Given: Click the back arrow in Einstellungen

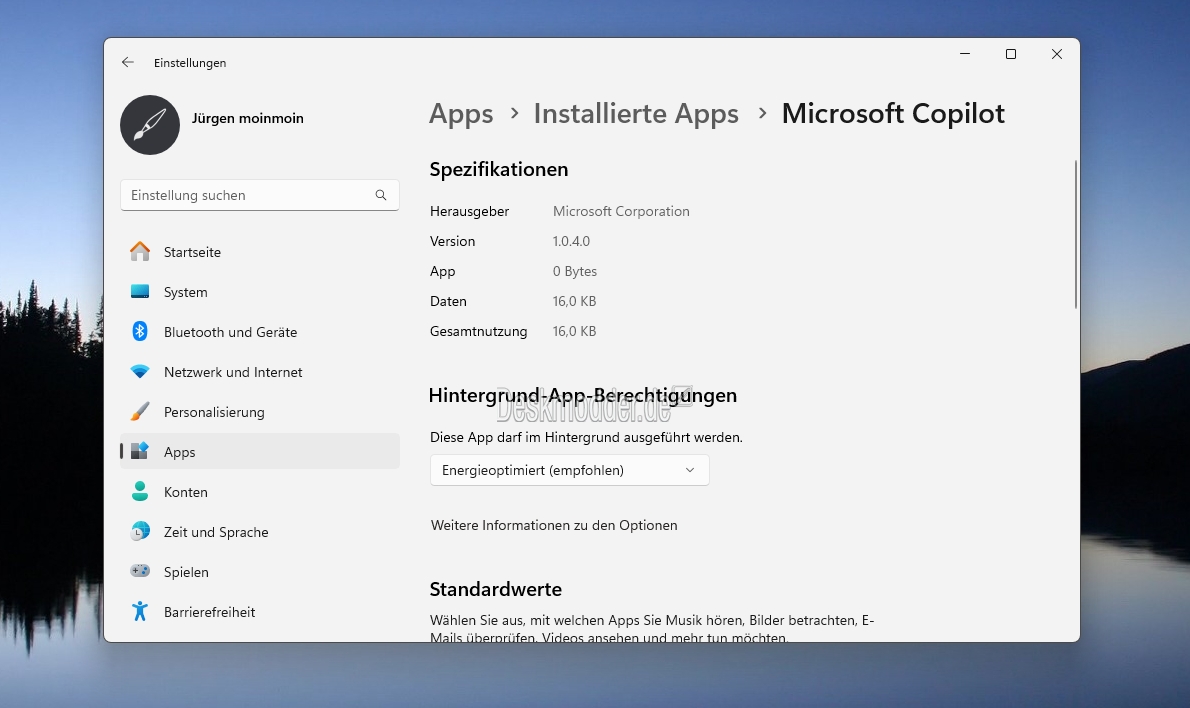Looking at the screenshot, I should tap(128, 62).
